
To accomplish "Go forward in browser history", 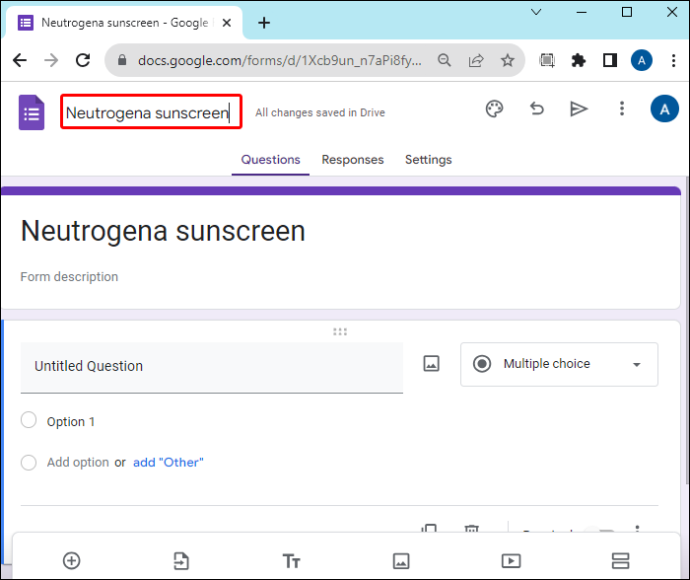I will pos(51,60).
